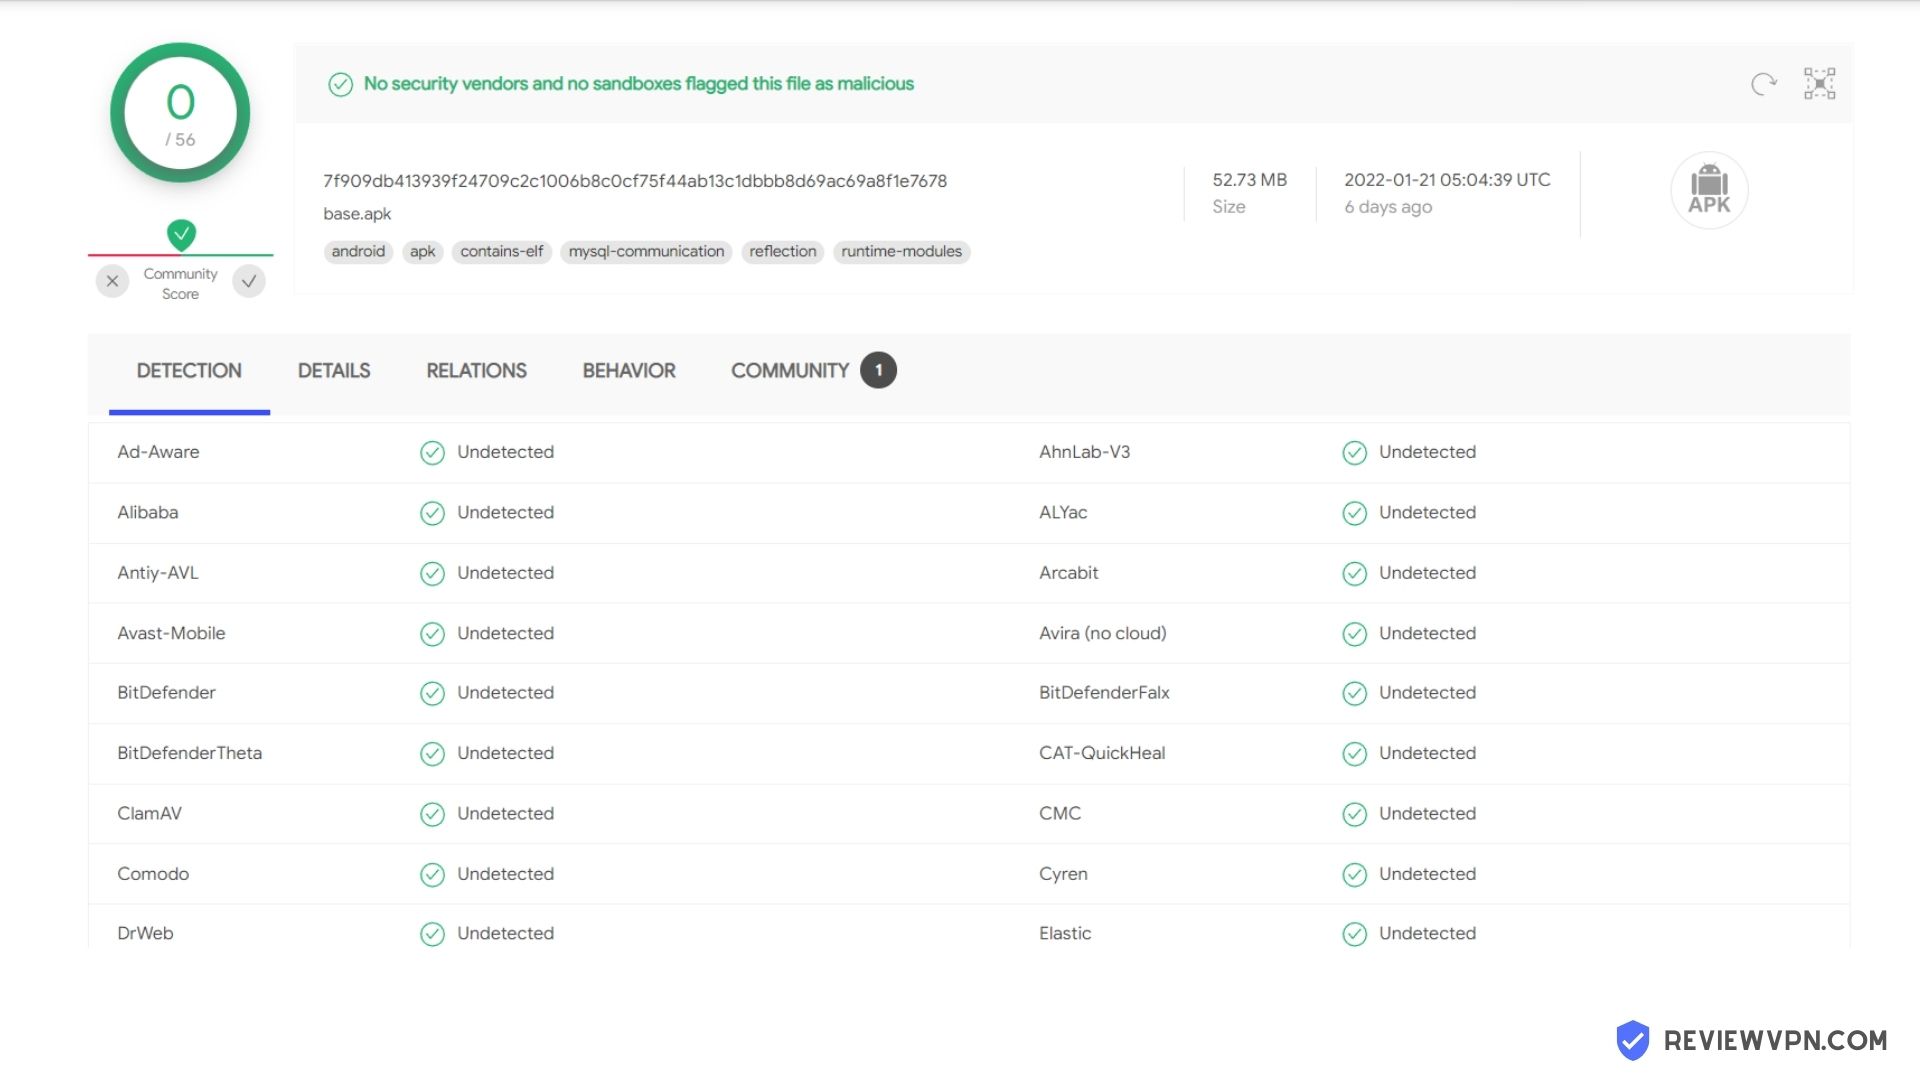Open the similarity graph icon
The width and height of the screenshot is (1920, 1080).
click(x=1819, y=84)
